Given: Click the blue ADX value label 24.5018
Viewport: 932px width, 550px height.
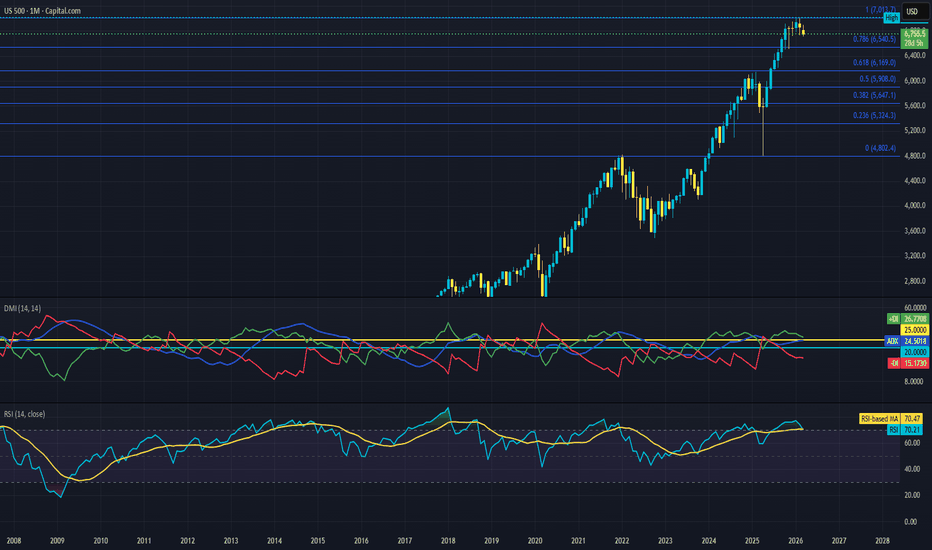Looking at the screenshot, I should pyautogui.click(x=915, y=341).
